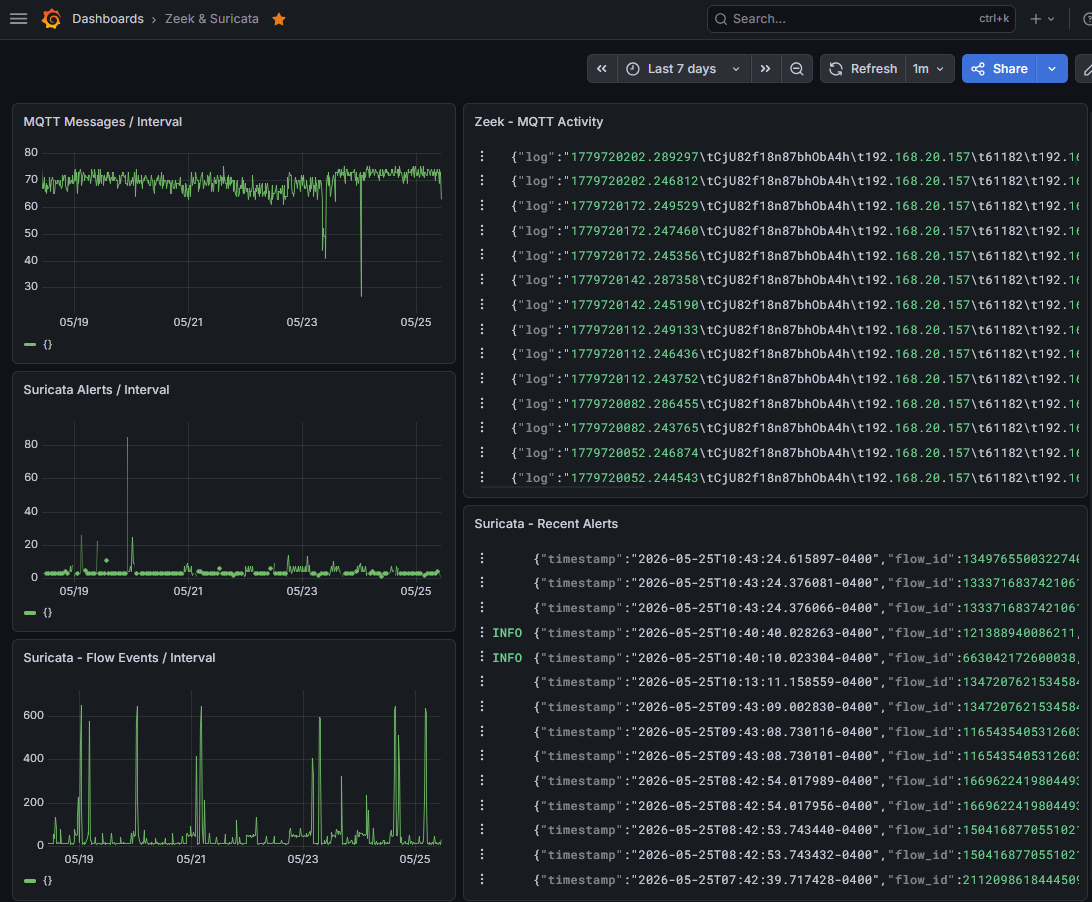Open the Dashboards breadcrumb link
The width and height of the screenshot is (1092, 902).
(108, 19)
